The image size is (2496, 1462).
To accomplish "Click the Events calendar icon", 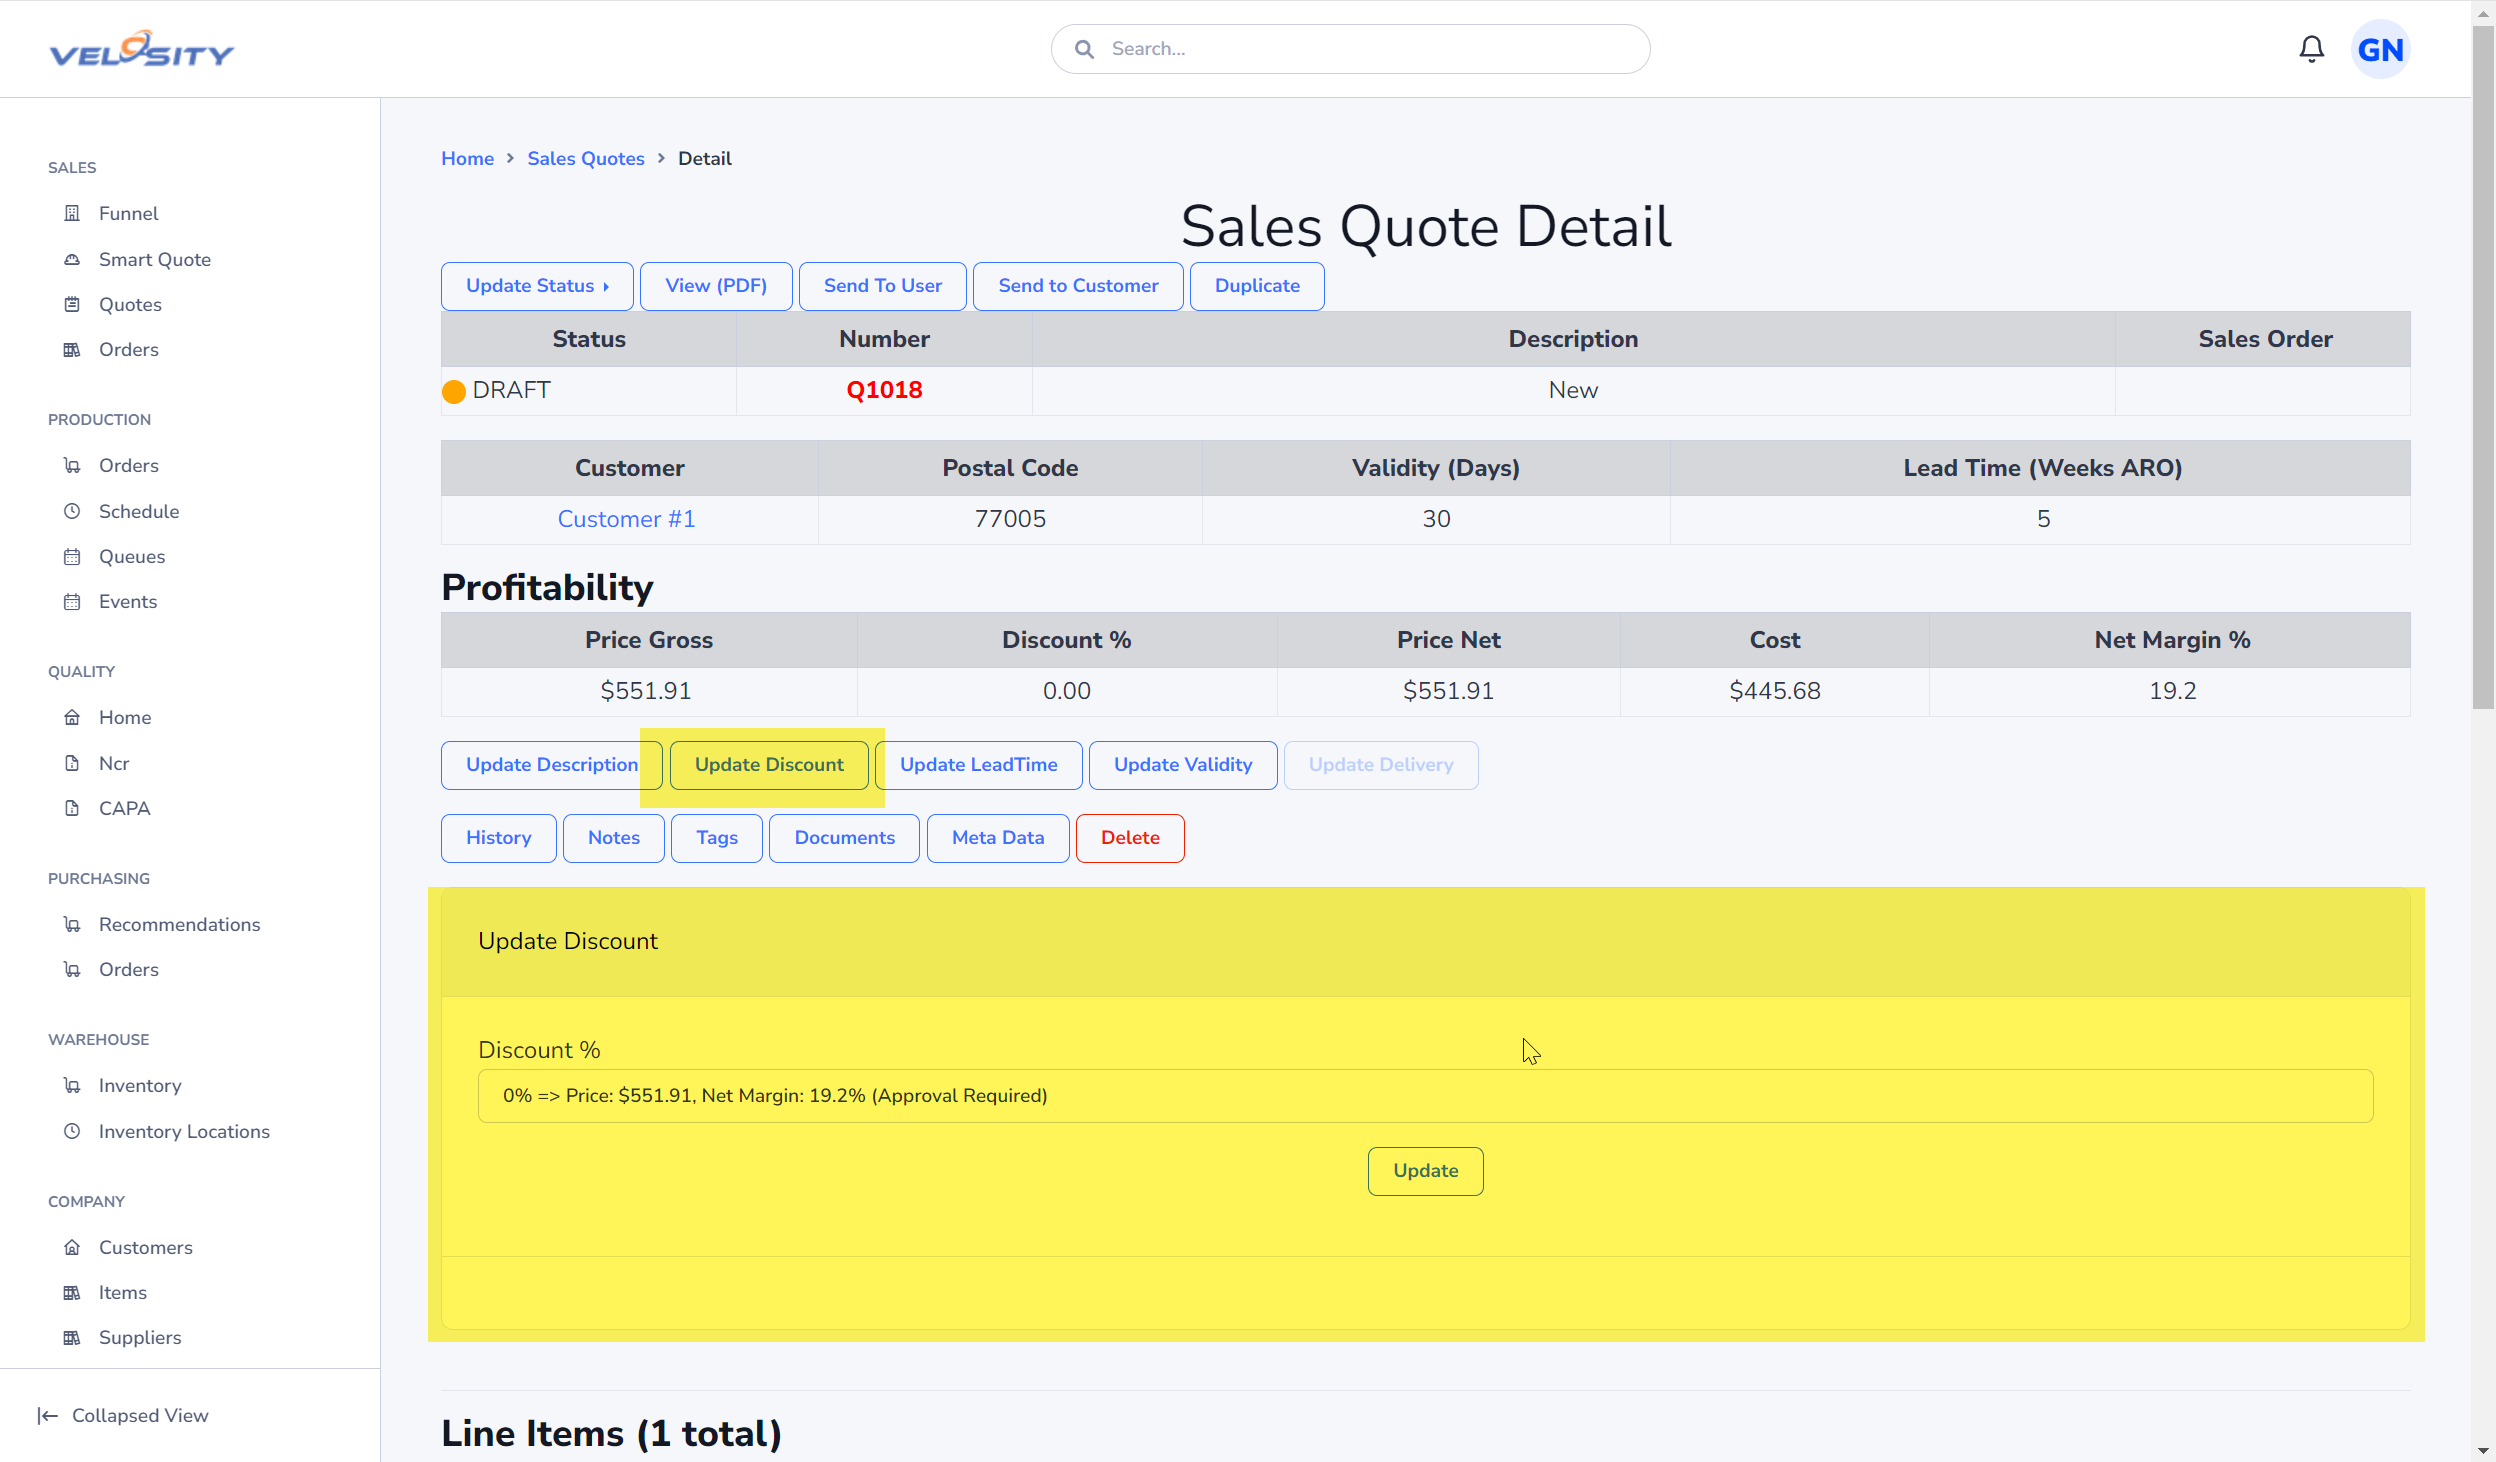I will [72, 601].
